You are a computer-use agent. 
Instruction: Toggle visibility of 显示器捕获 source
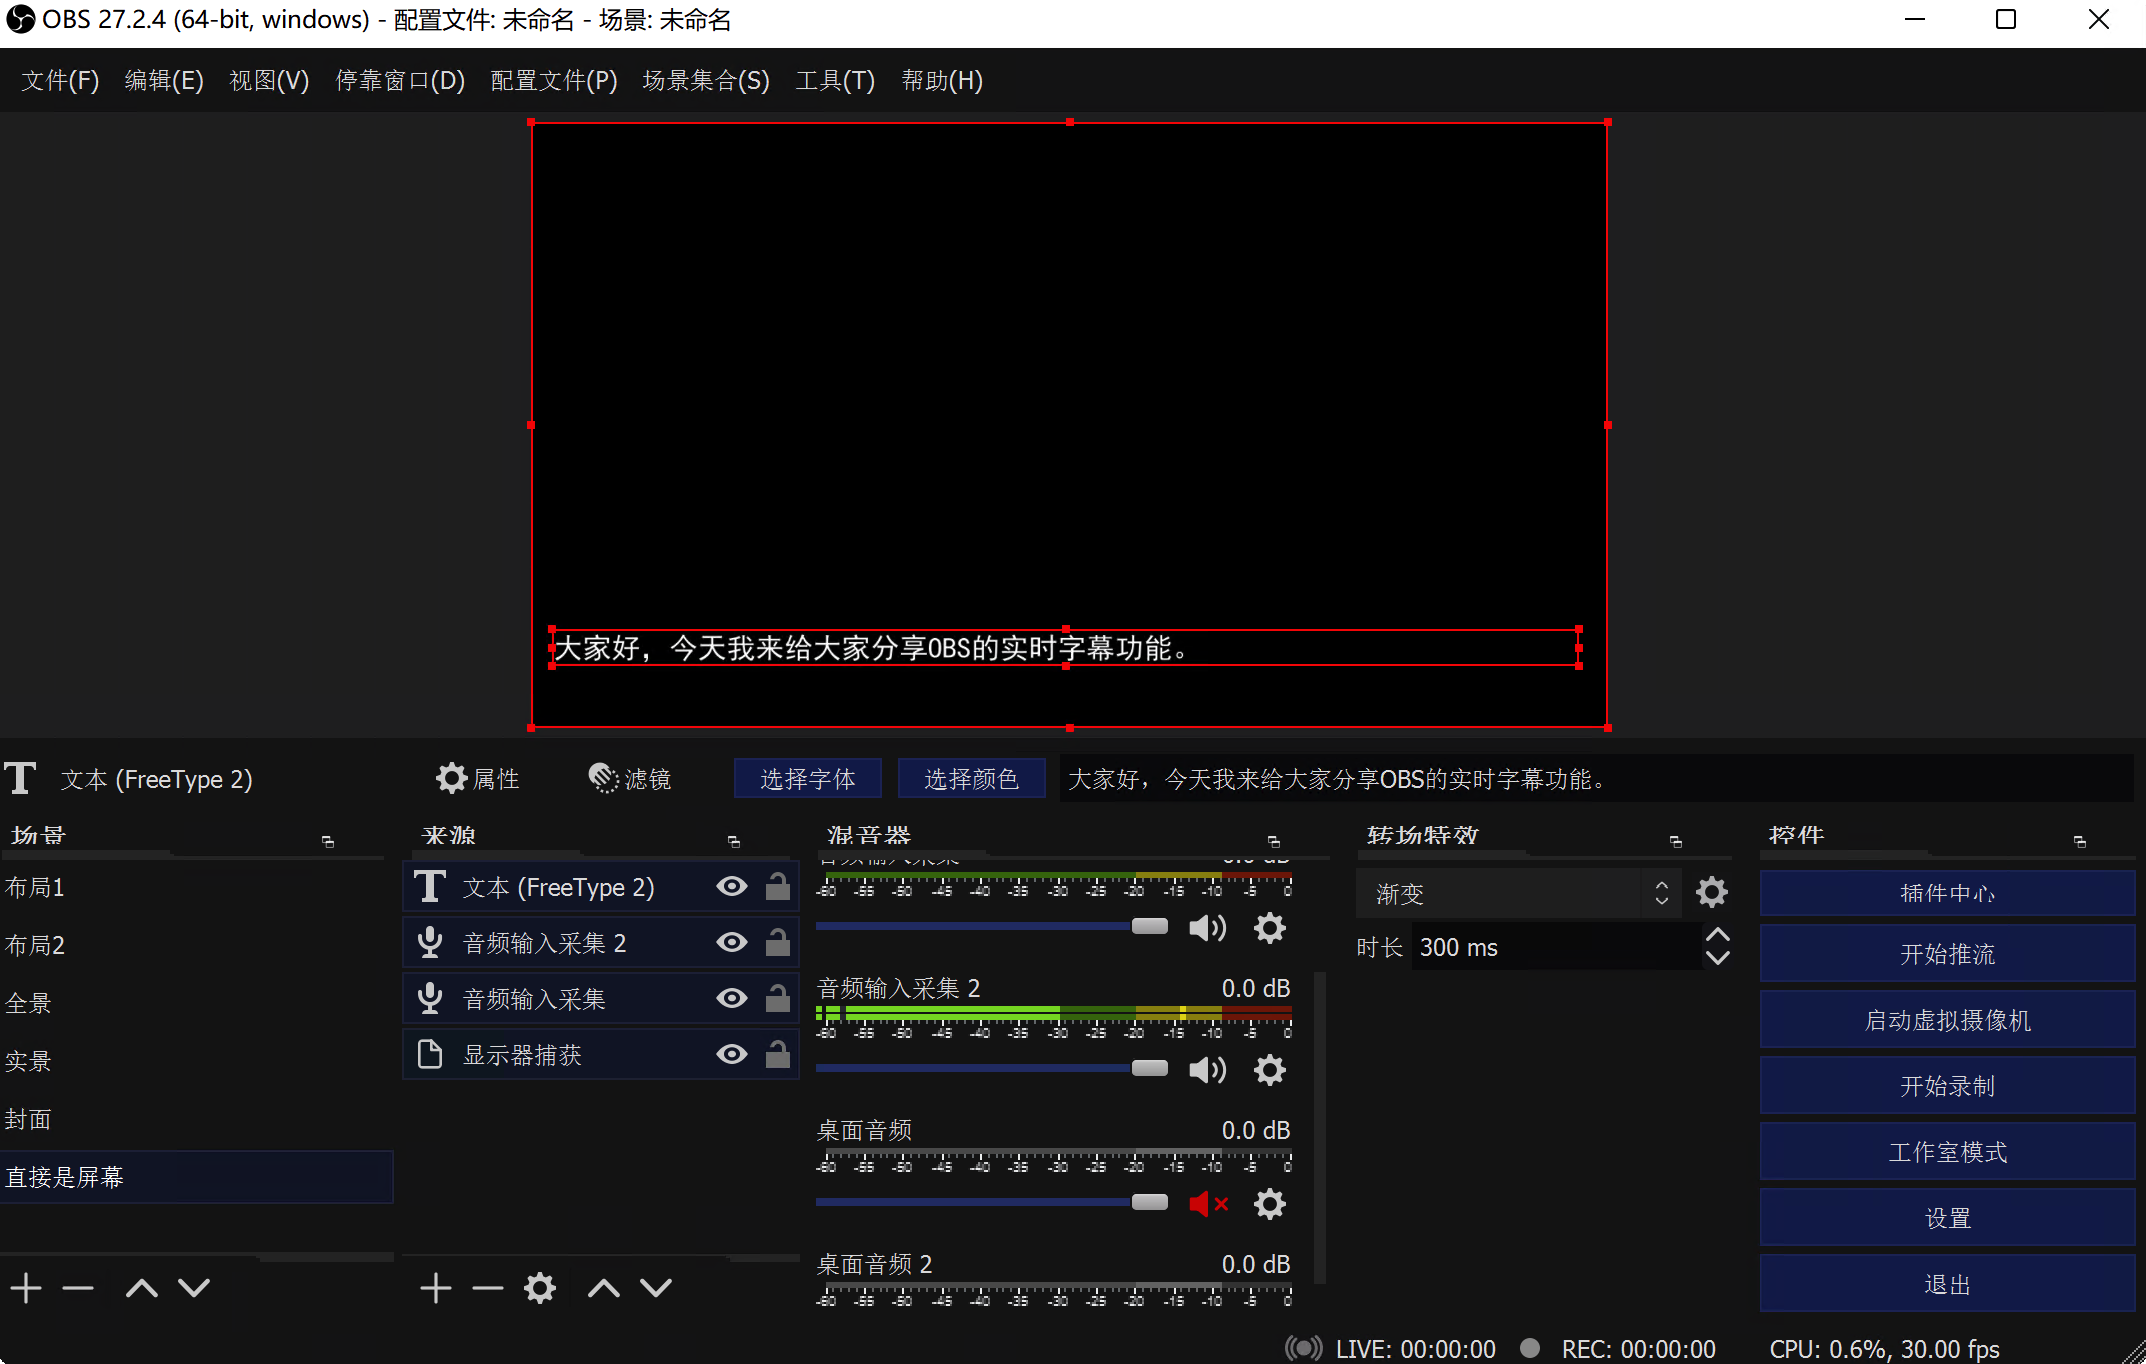[x=732, y=1055]
